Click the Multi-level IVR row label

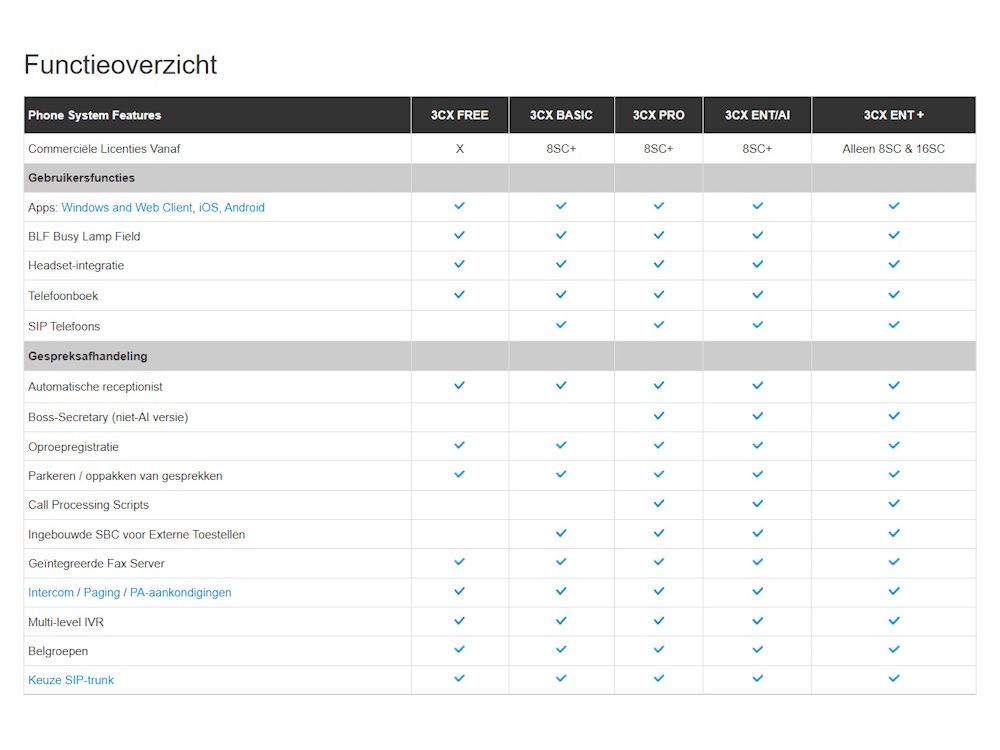coord(66,622)
